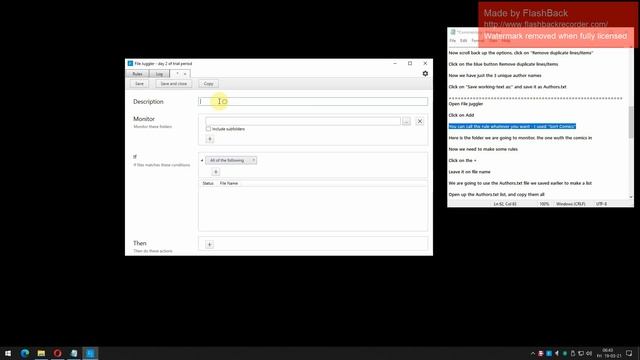Switch to Notepad taskbar icon
Image resolution: width=640 pixels, height=360 pixels.
74,353
